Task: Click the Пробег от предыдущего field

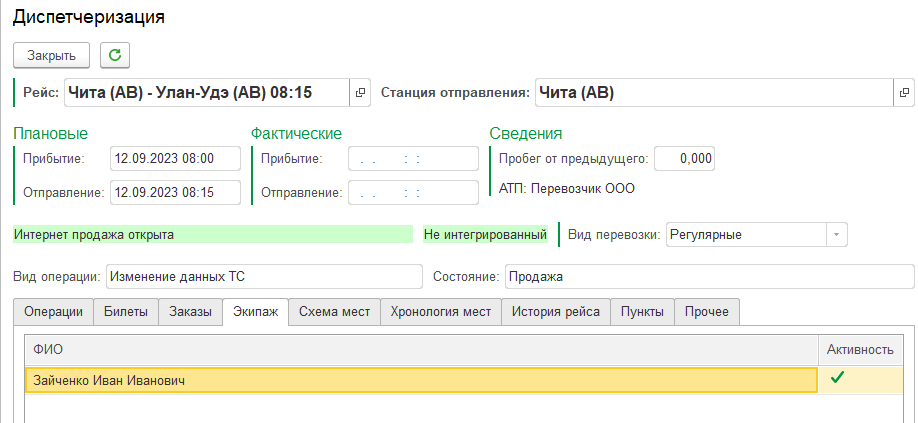Action: tap(685, 158)
